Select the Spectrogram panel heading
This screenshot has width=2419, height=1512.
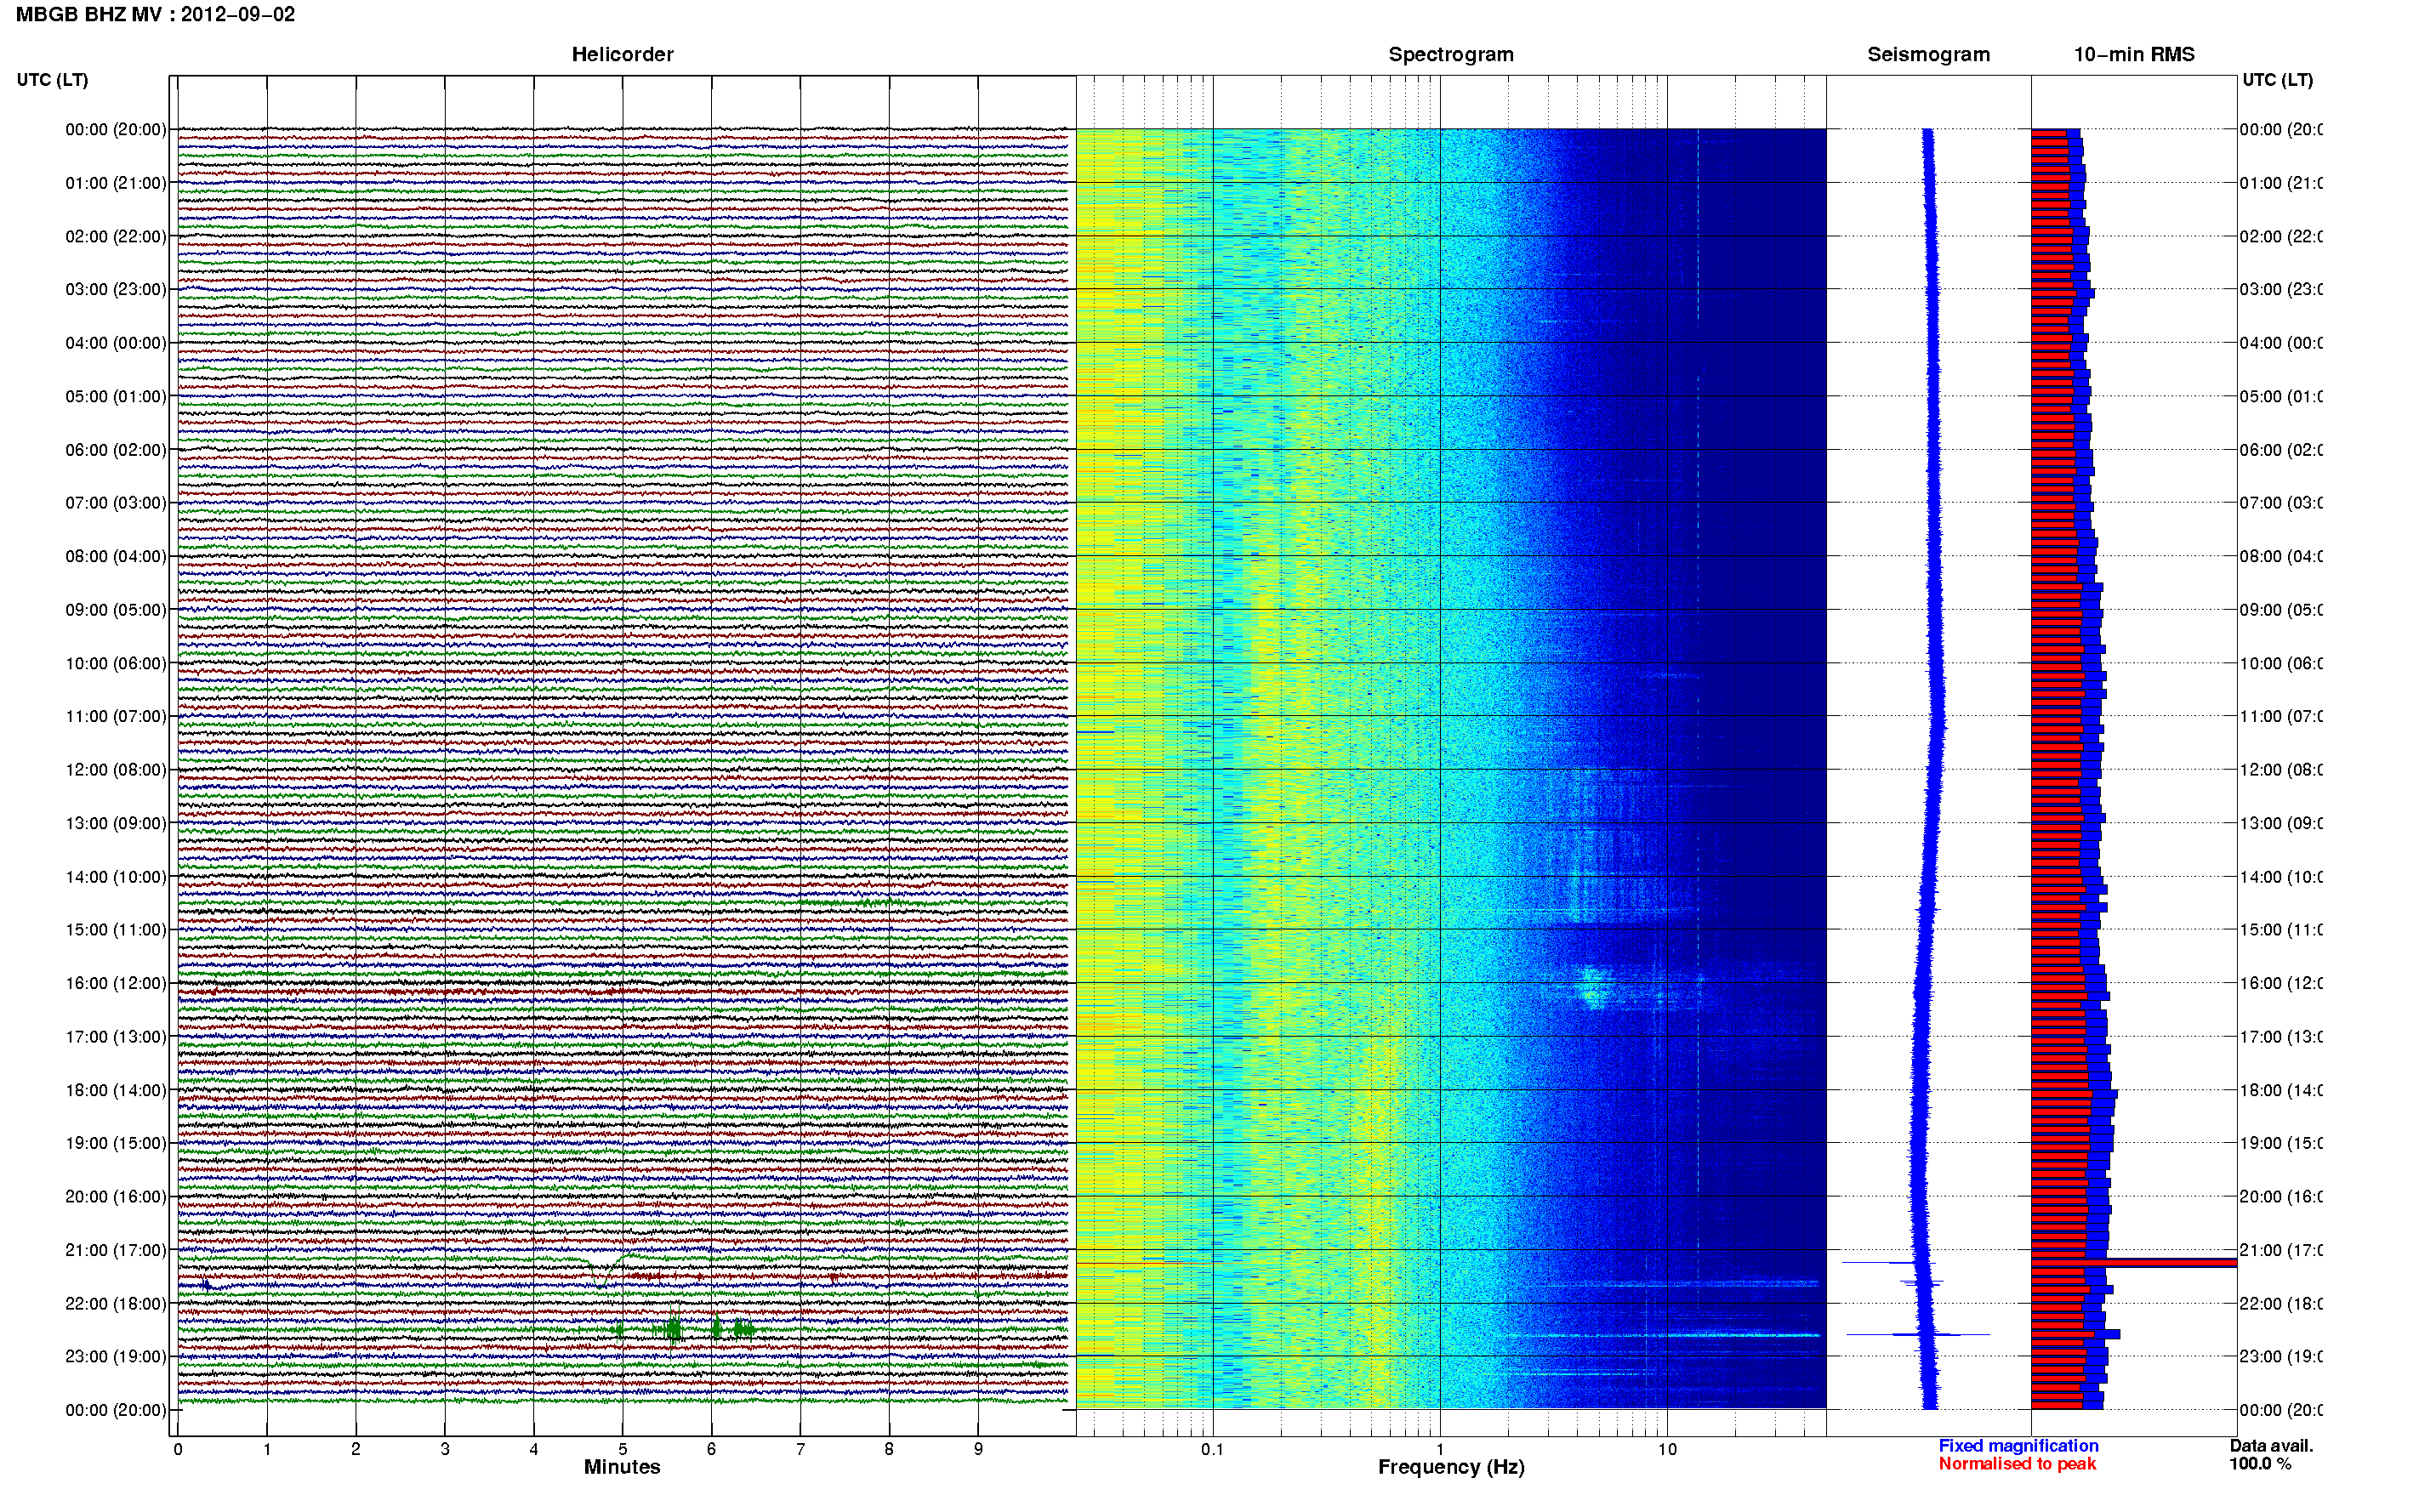click(x=1450, y=54)
